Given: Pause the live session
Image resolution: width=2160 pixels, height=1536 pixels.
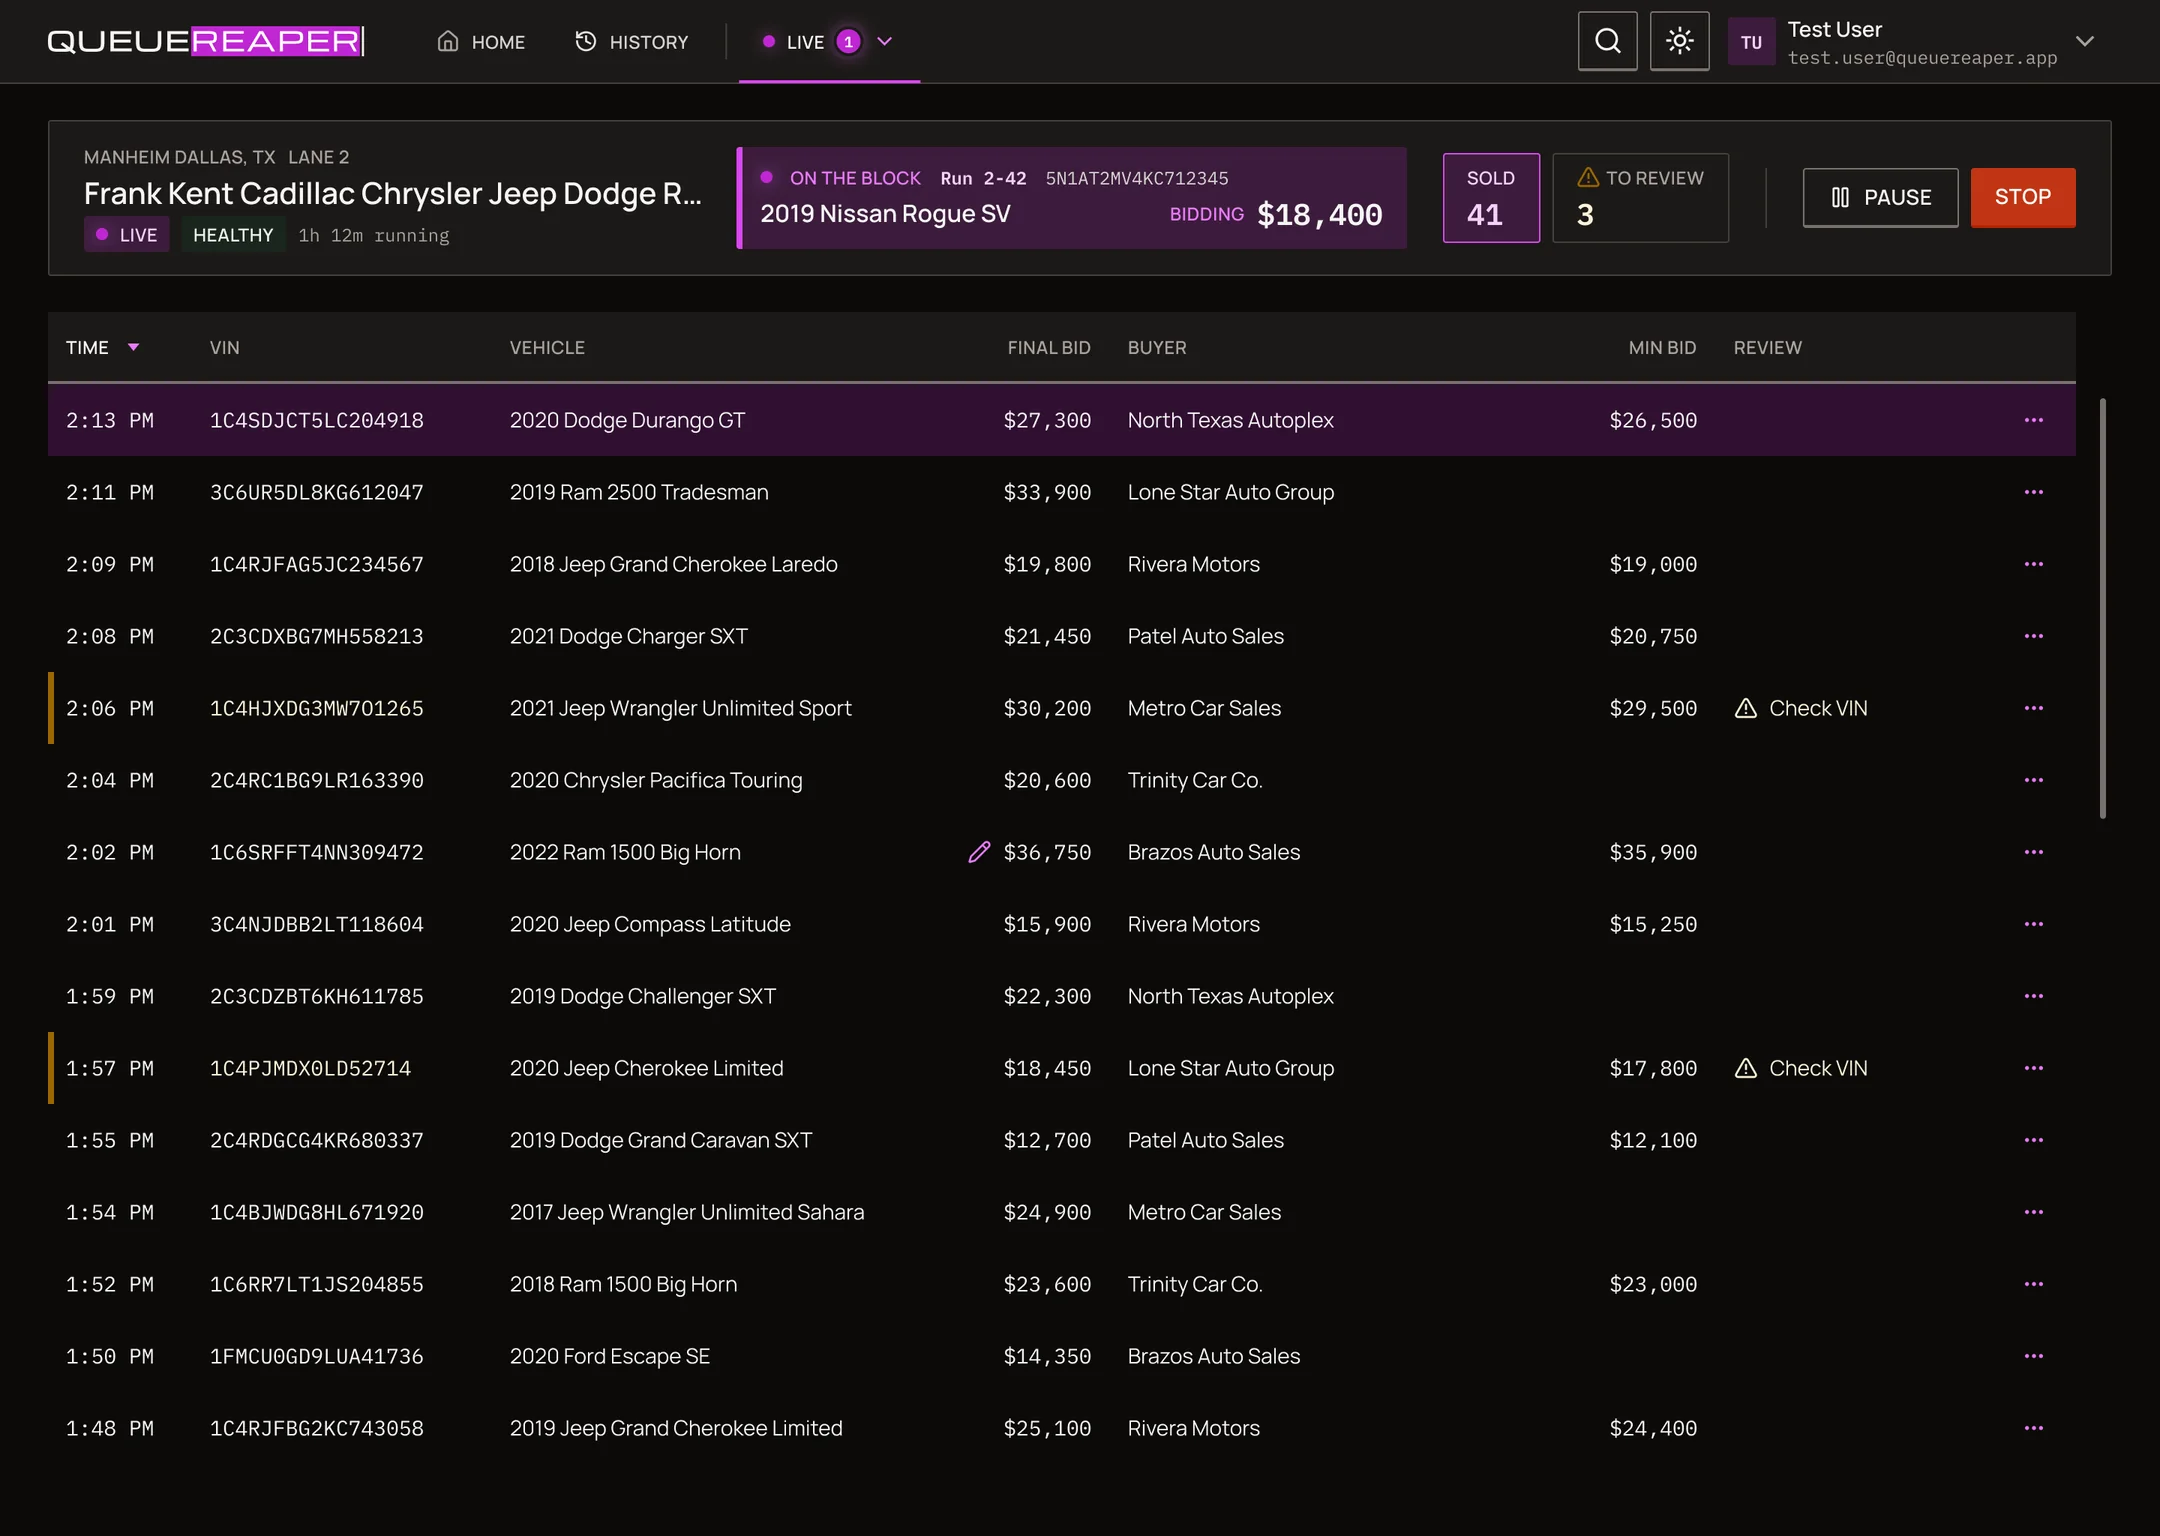Looking at the screenshot, I should 1880,197.
